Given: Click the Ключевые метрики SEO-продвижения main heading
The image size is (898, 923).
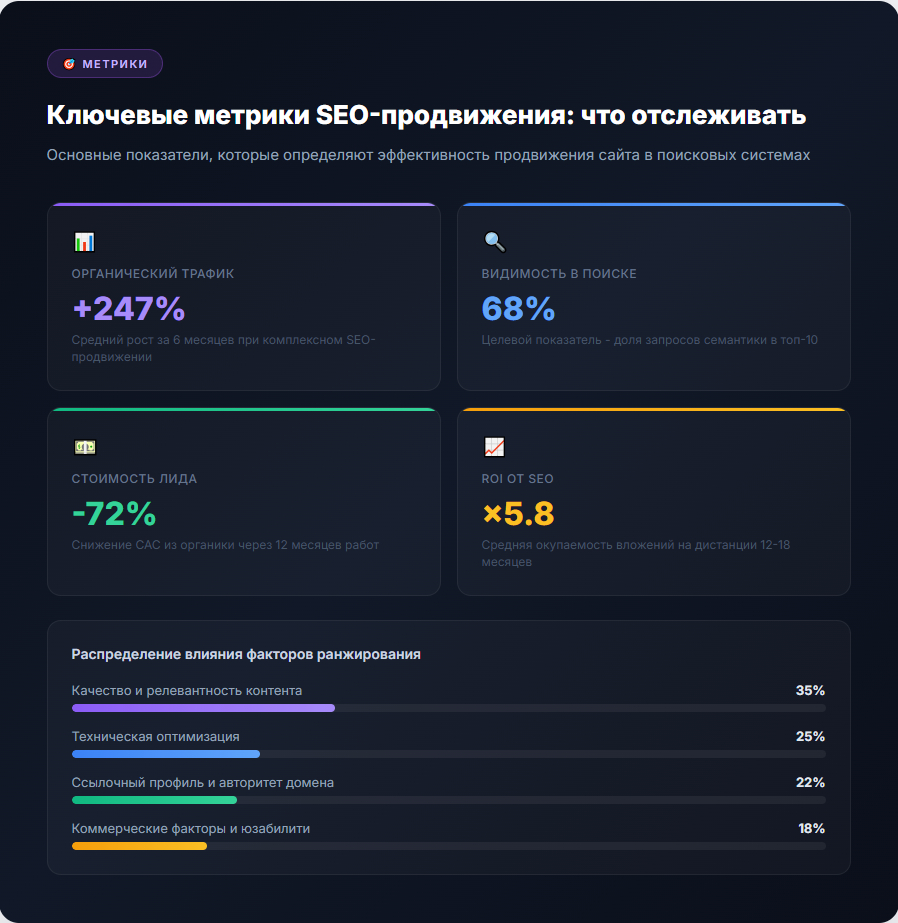Looking at the screenshot, I should [426, 116].
